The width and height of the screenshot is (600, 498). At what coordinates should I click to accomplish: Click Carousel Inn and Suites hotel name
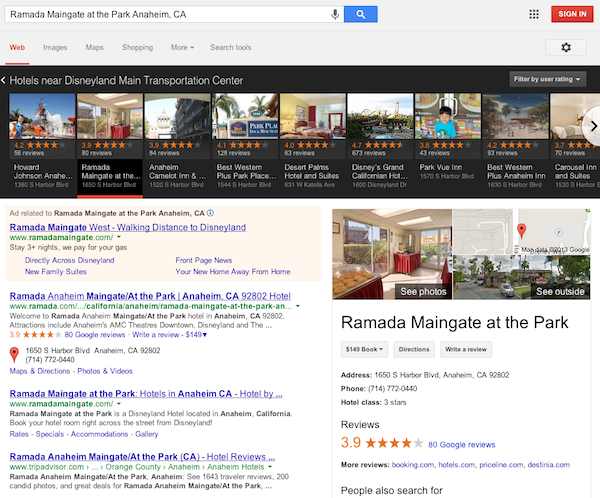tap(576, 171)
